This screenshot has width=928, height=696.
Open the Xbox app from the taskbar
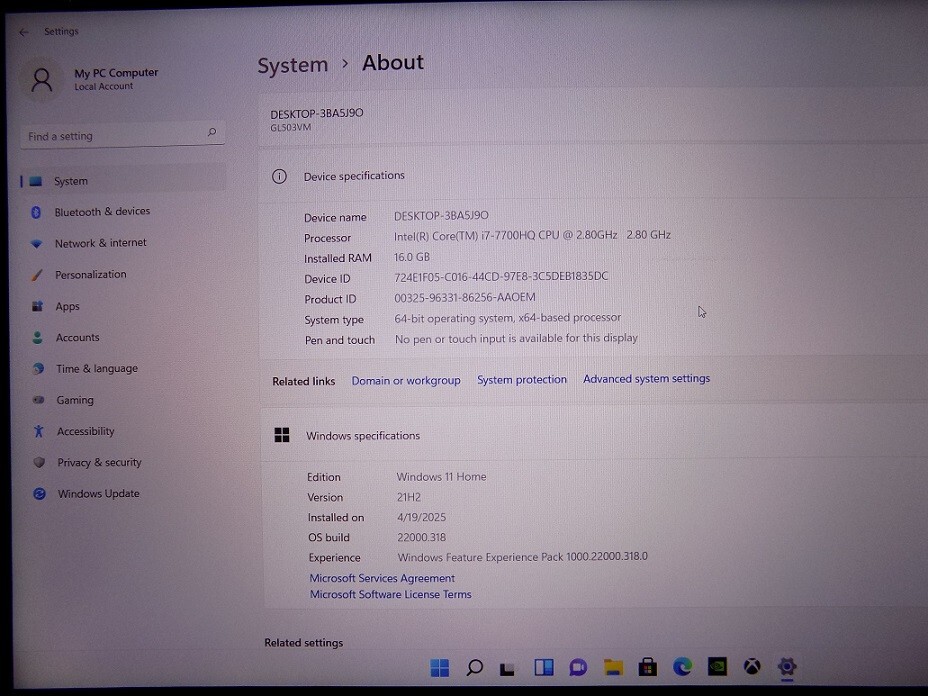click(752, 667)
